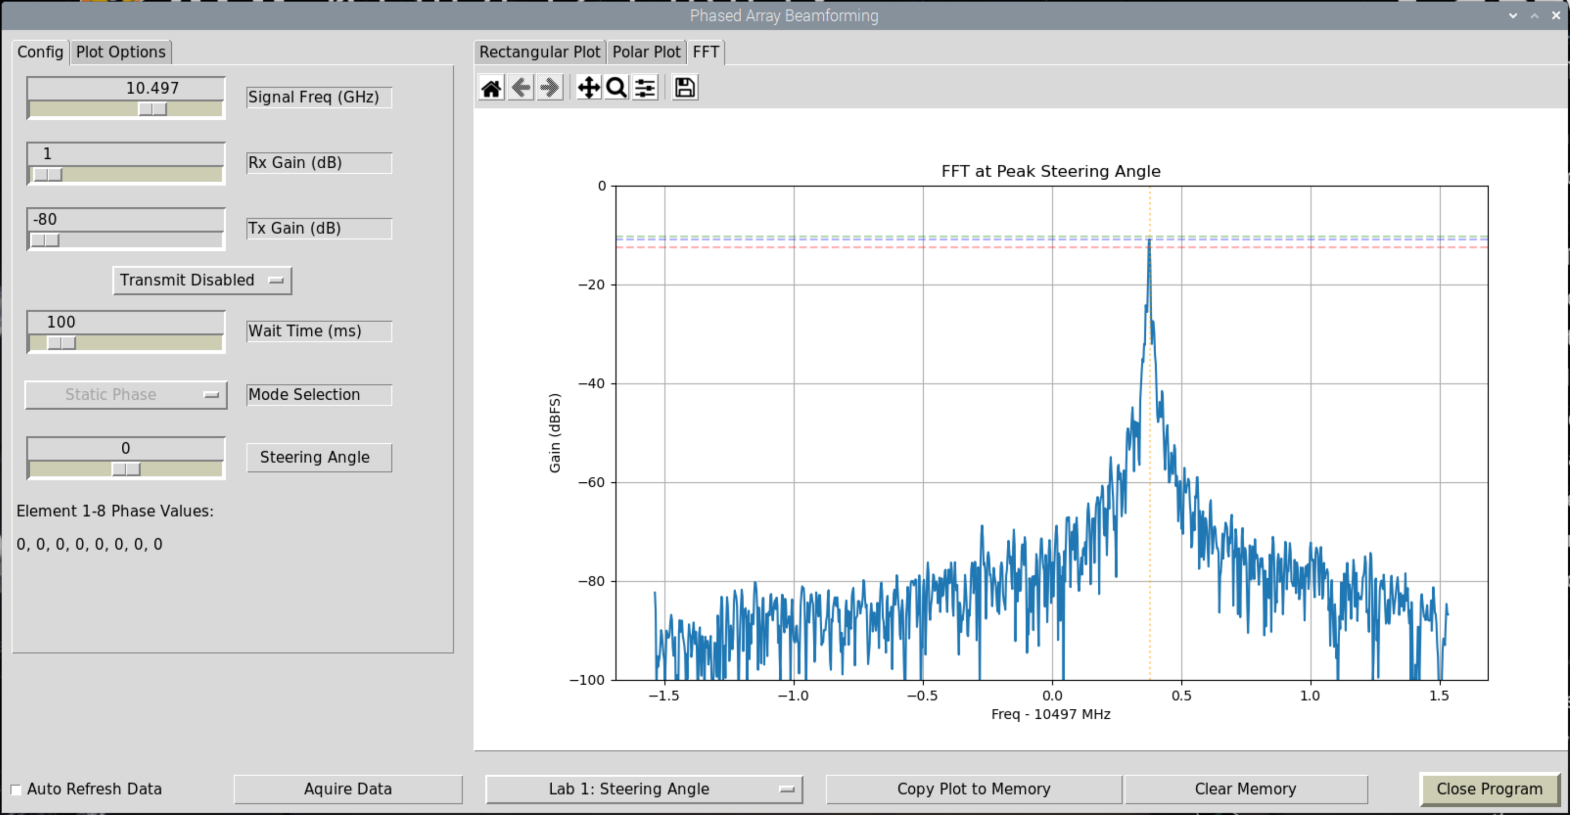Switch to the Polar Plot tab
1570x815 pixels.
pos(646,52)
